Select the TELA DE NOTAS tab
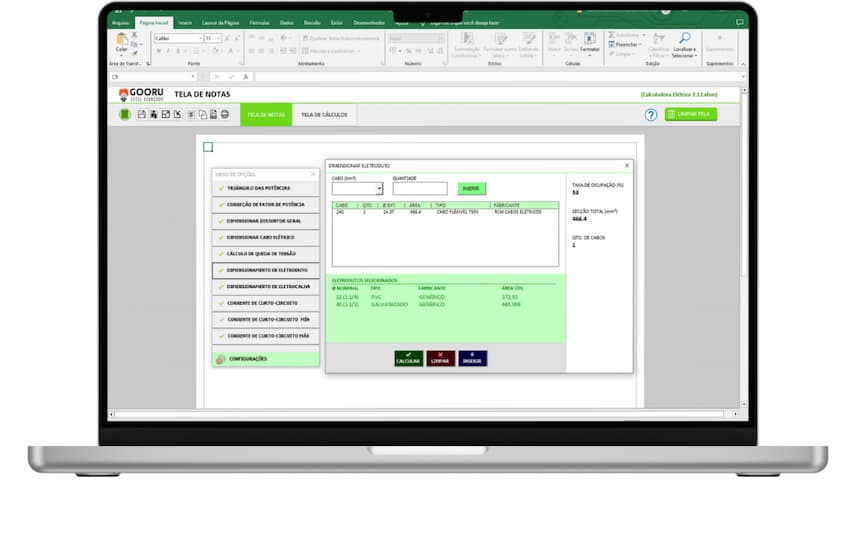 point(266,115)
